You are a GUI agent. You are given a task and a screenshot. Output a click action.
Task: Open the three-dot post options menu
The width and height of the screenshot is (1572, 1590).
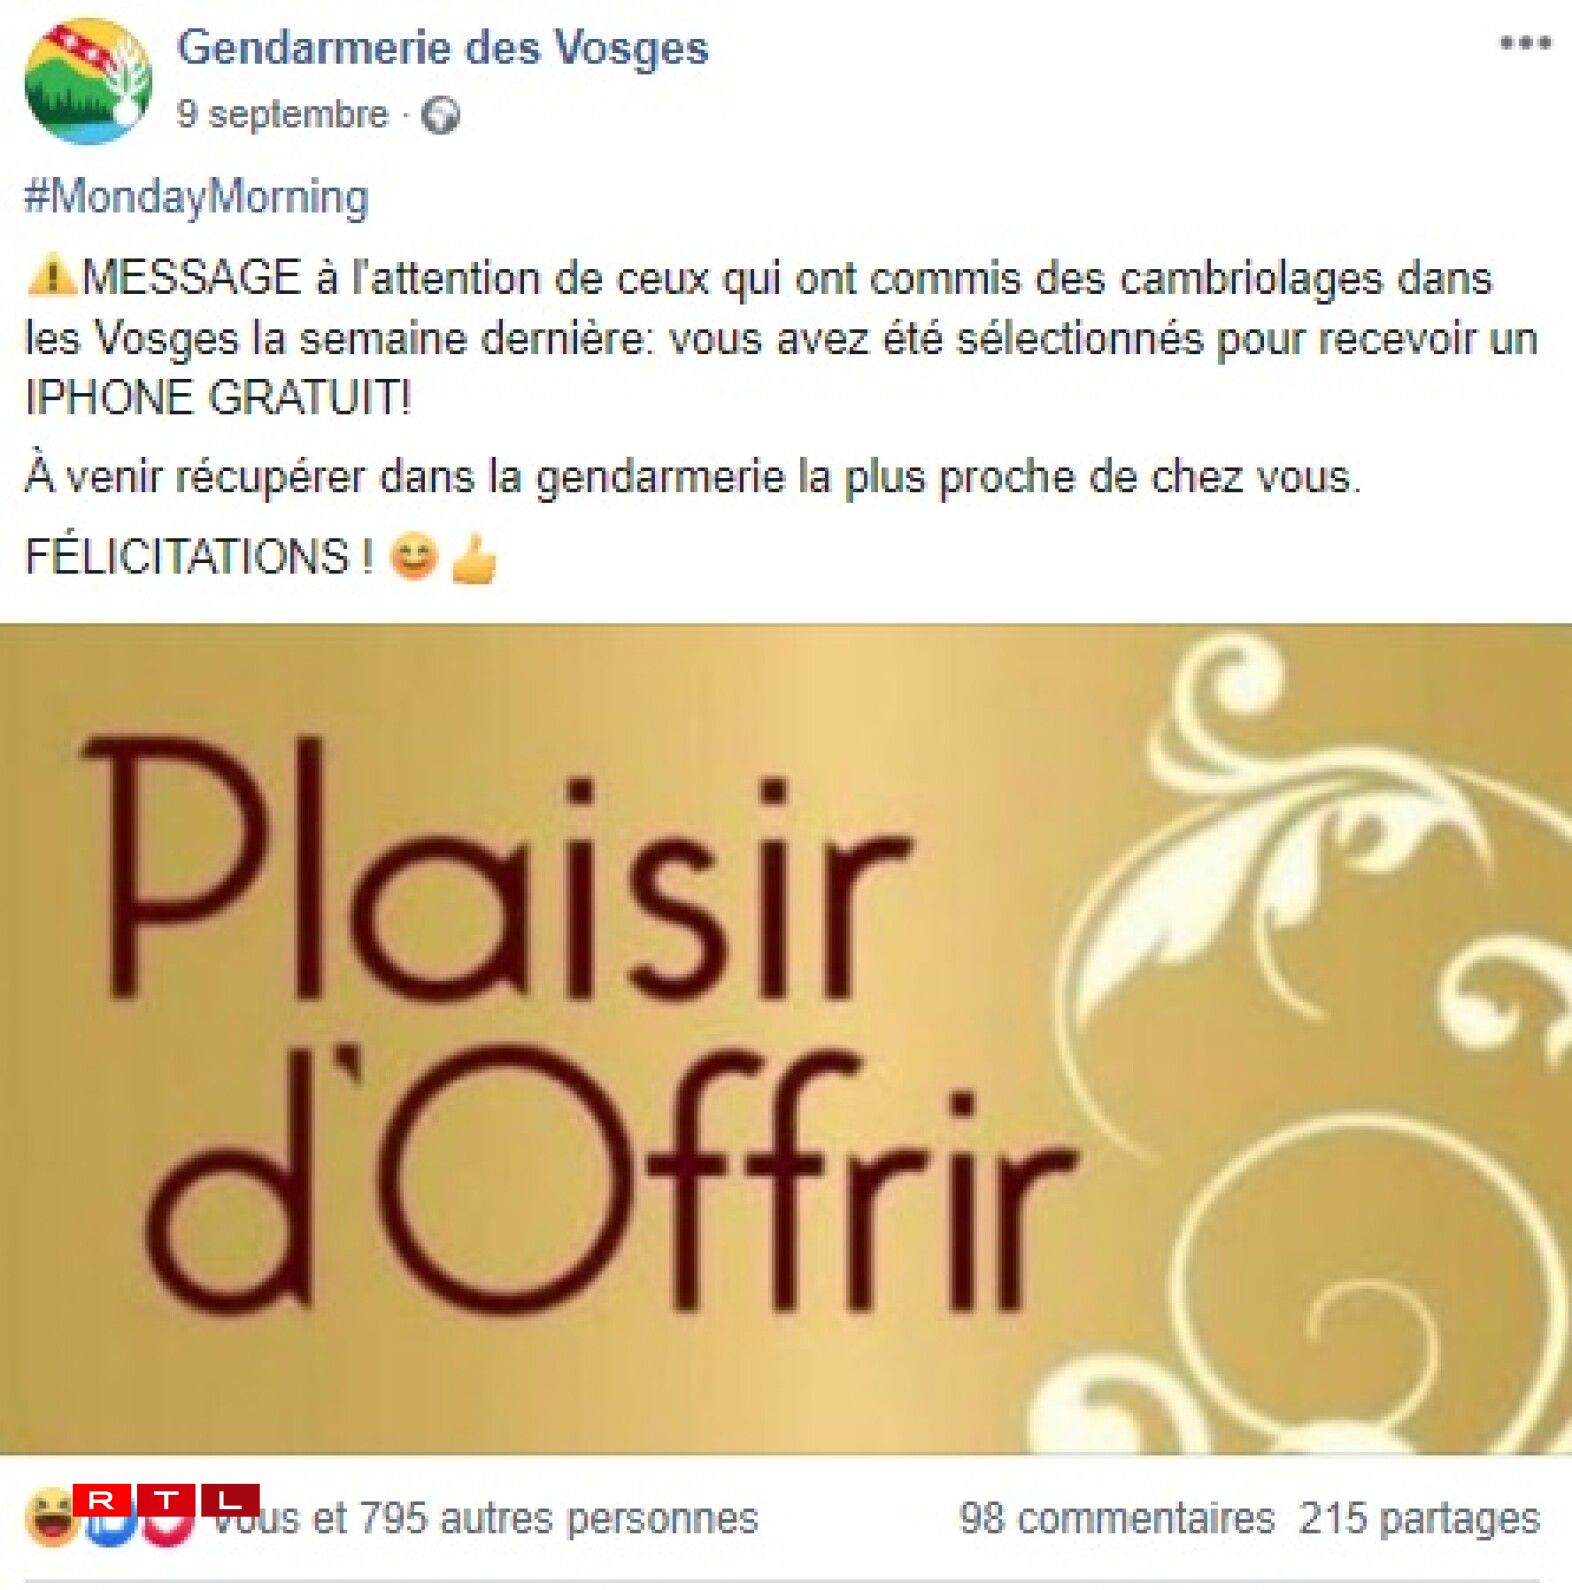click(1525, 43)
